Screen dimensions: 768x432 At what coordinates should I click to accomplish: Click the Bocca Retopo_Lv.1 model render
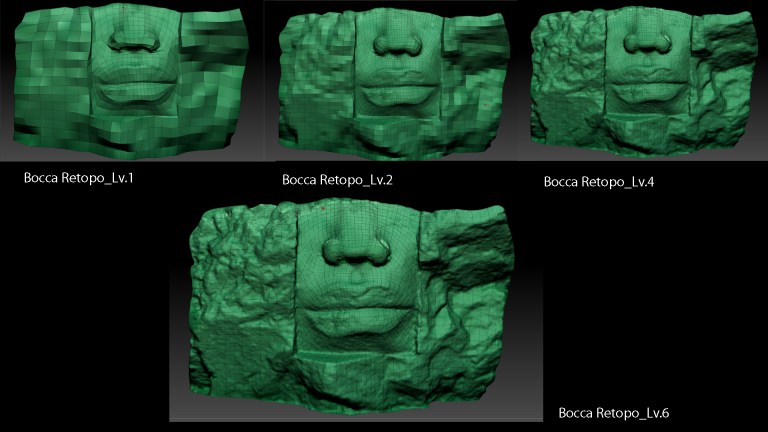[132, 81]
